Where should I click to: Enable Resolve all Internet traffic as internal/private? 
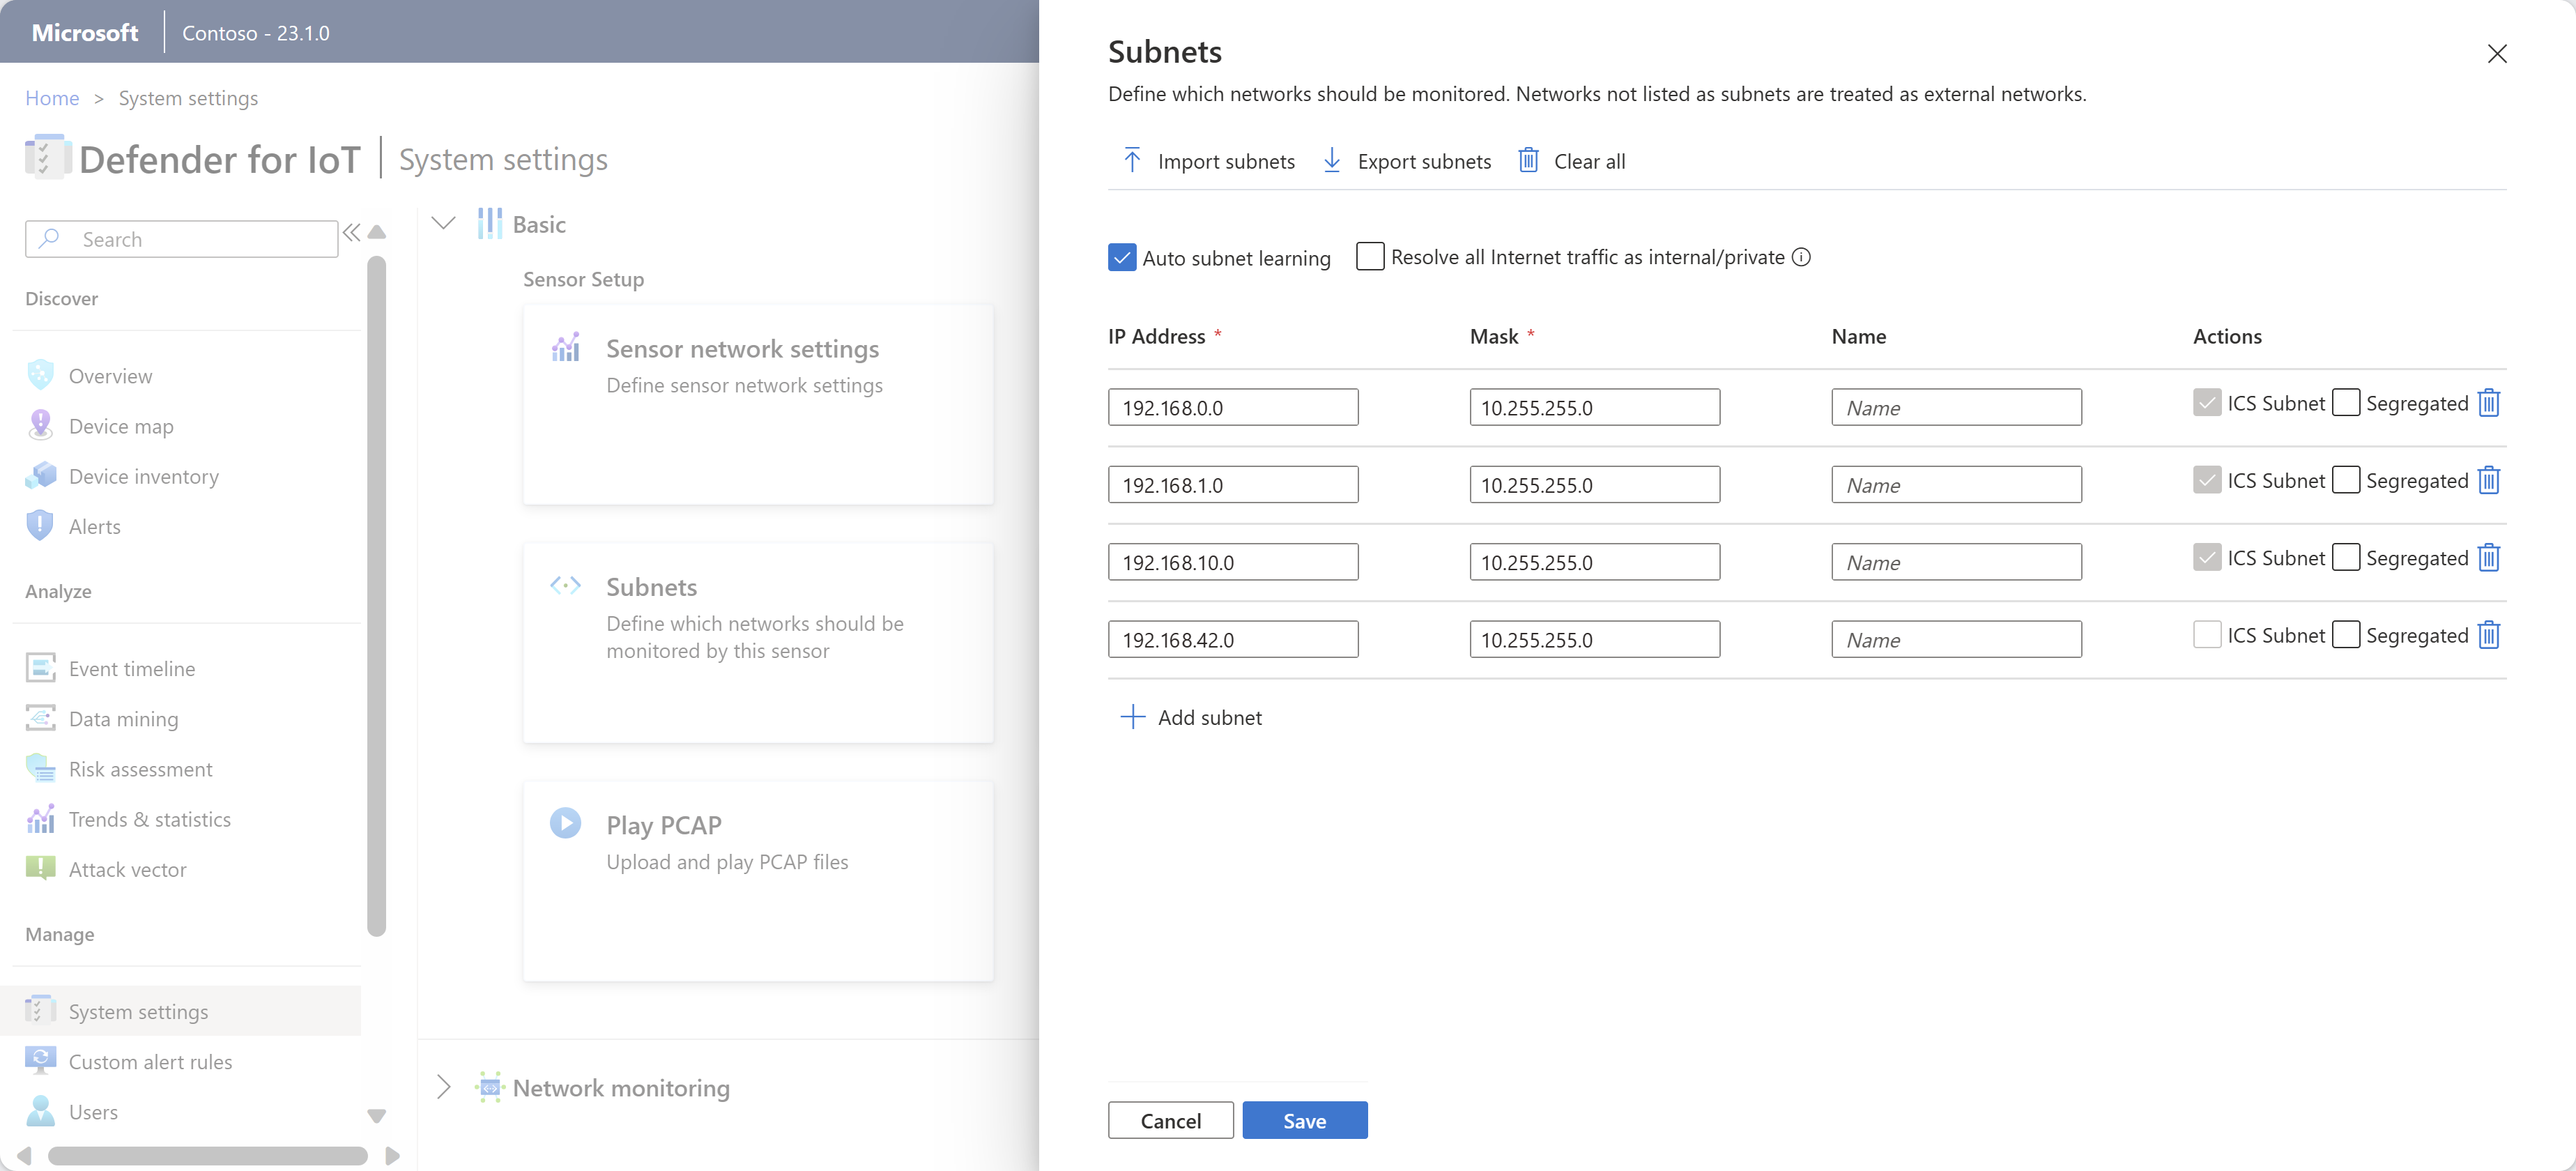click(x=1370, y=257)
